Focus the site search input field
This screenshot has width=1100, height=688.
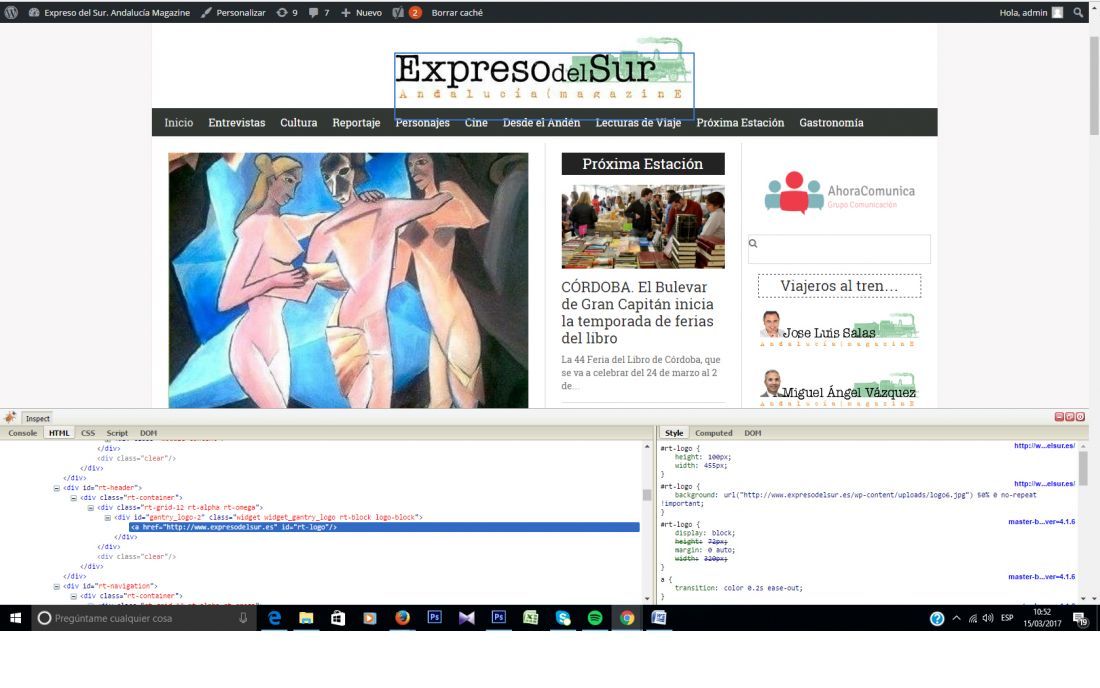839,248
